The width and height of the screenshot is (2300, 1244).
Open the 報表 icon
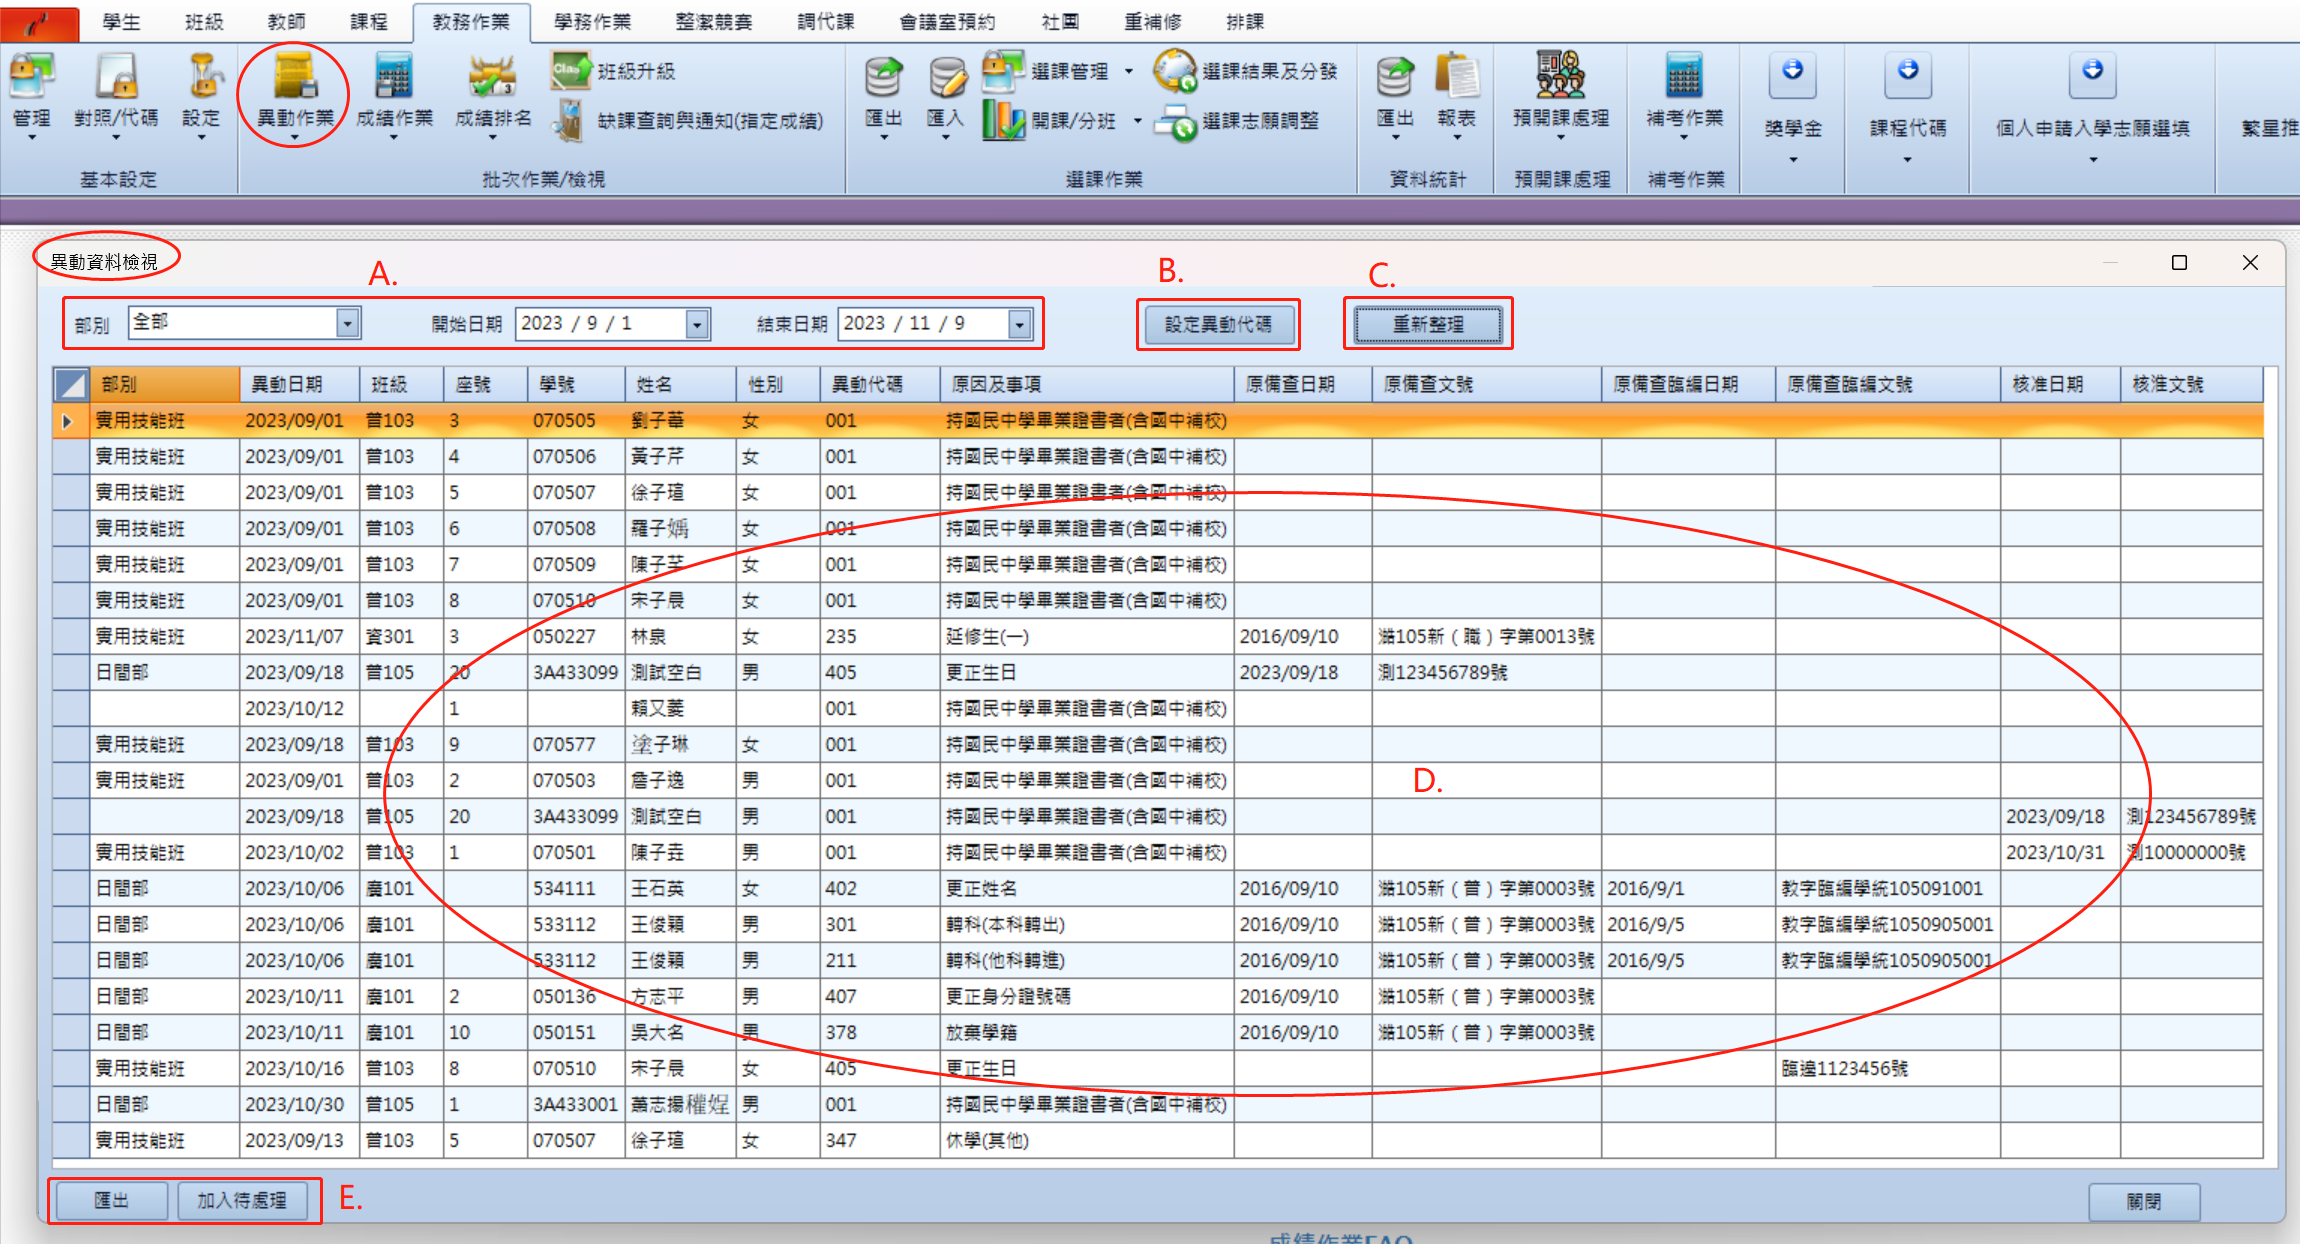[1457, 76]
